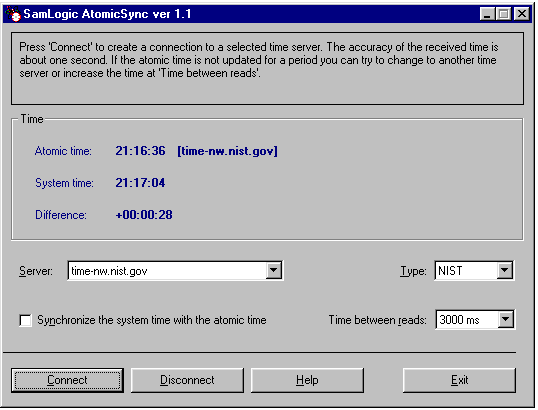Image resolution: width=538 pixels, height=410 pixels.
Task: Click the AtomicSync app icon in title bar
Action: point(13,14)
